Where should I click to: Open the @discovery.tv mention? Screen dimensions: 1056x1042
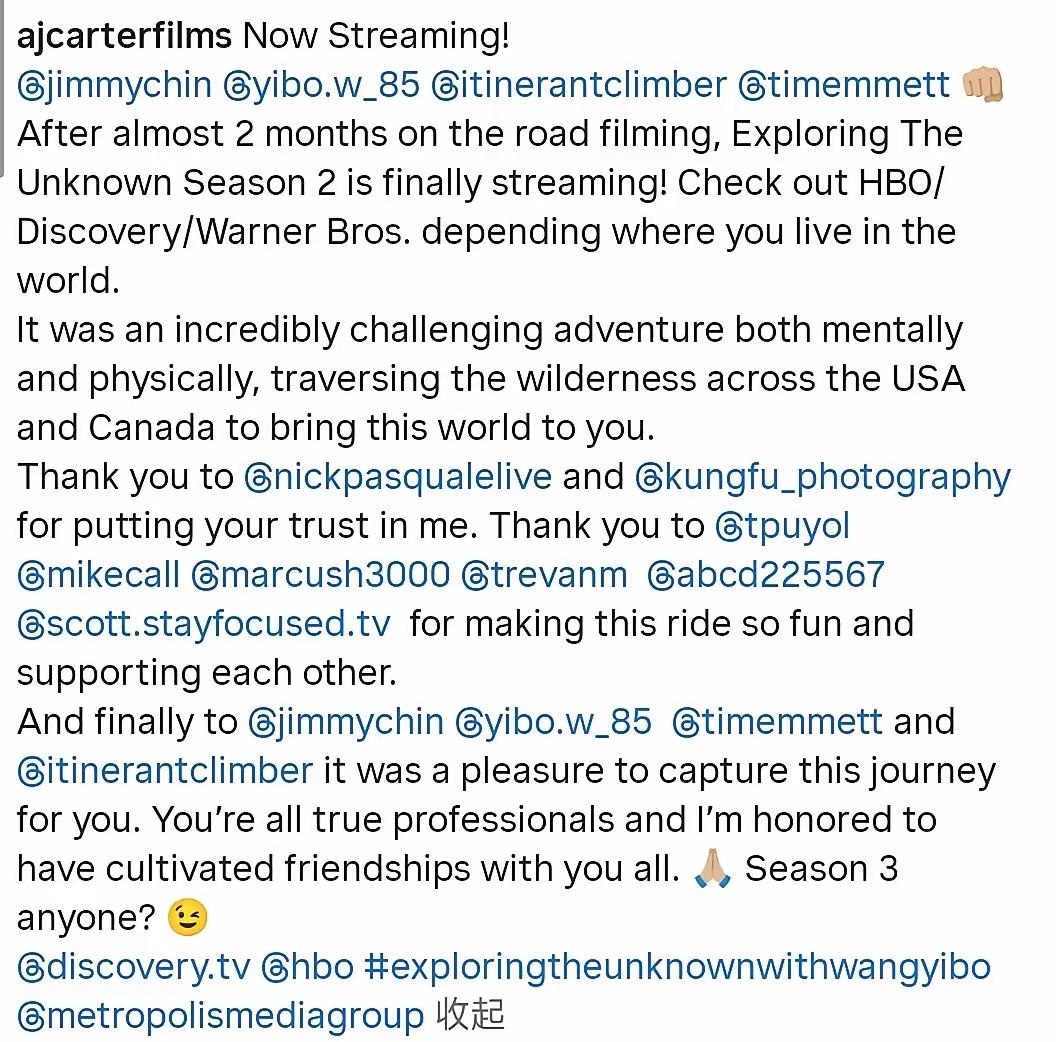coord(132,967)
